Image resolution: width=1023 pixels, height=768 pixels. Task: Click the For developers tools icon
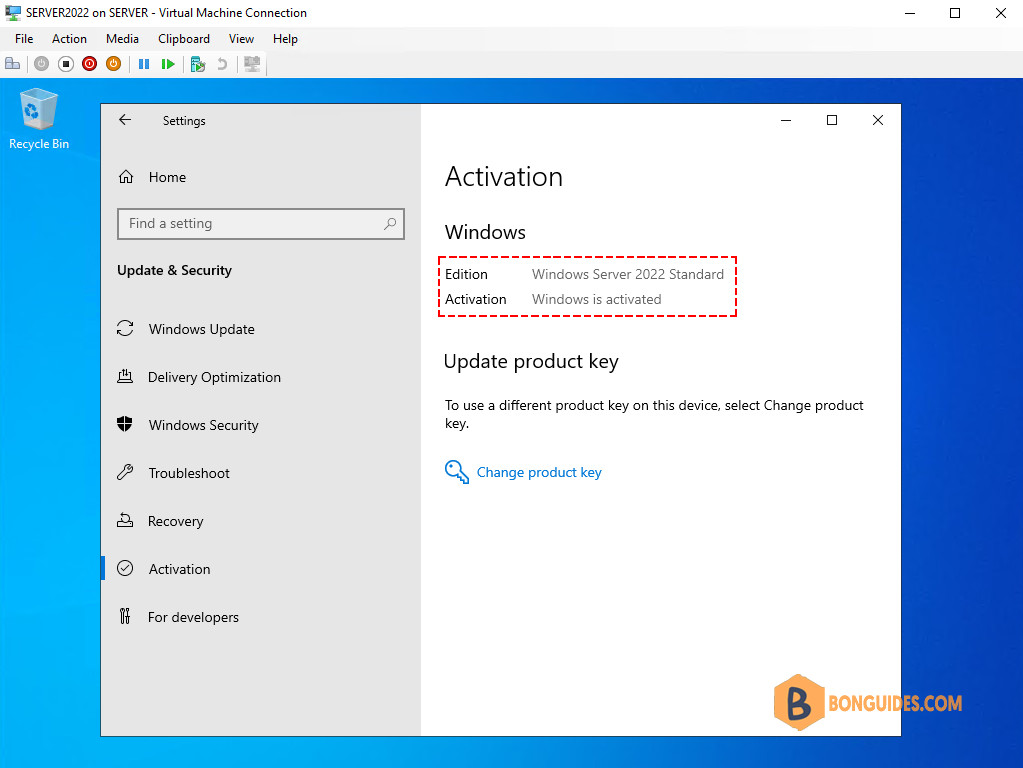click(x=125, y=616)
